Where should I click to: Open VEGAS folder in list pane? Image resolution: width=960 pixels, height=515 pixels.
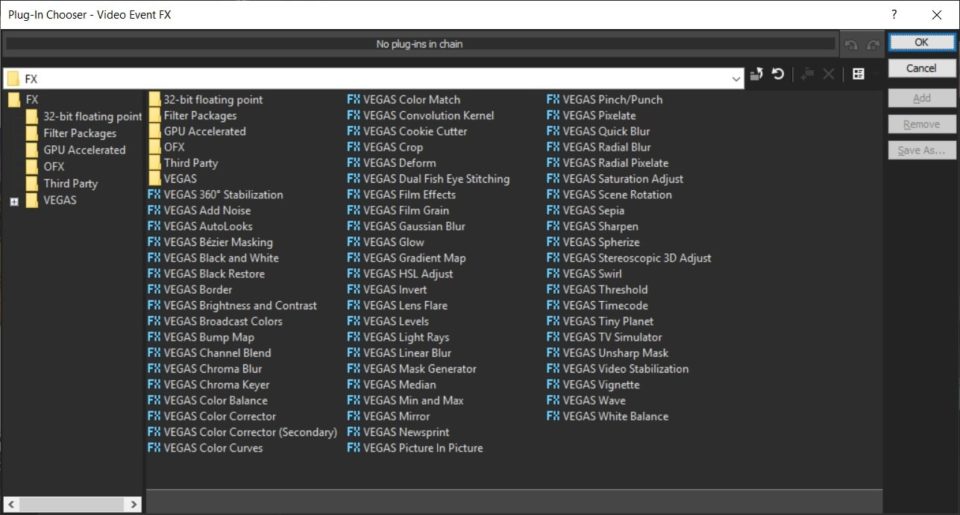pyautogui.click(x=173, y=179)
